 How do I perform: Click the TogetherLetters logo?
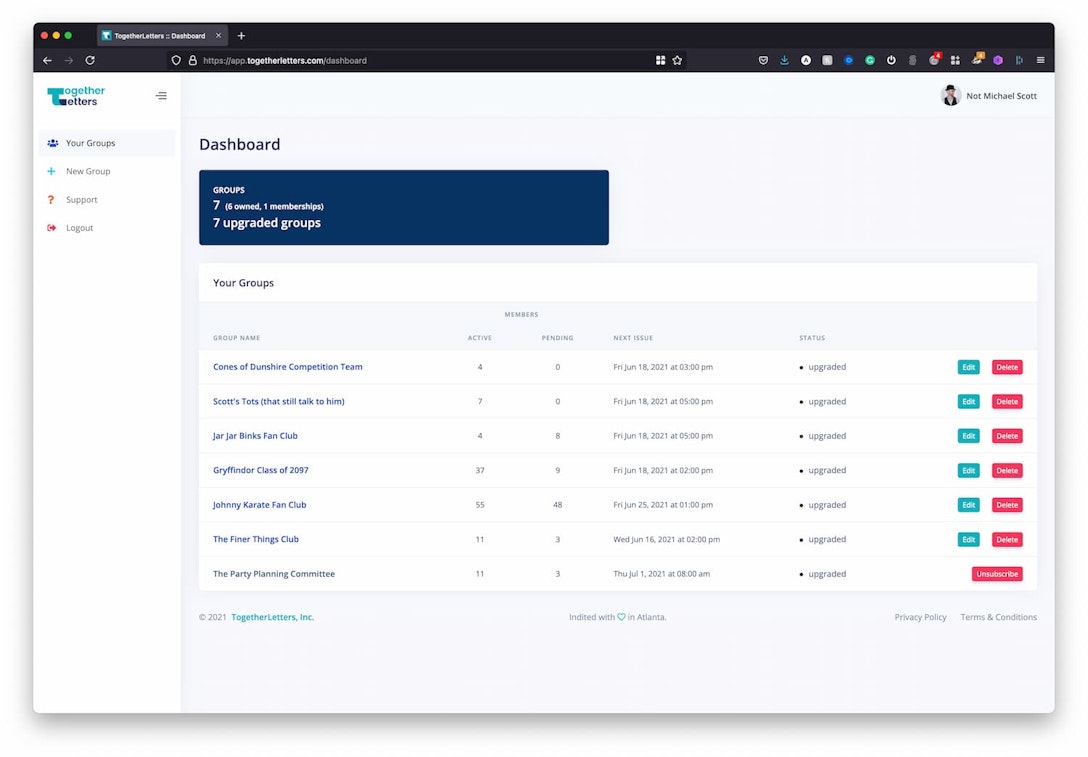click(76, 96)
